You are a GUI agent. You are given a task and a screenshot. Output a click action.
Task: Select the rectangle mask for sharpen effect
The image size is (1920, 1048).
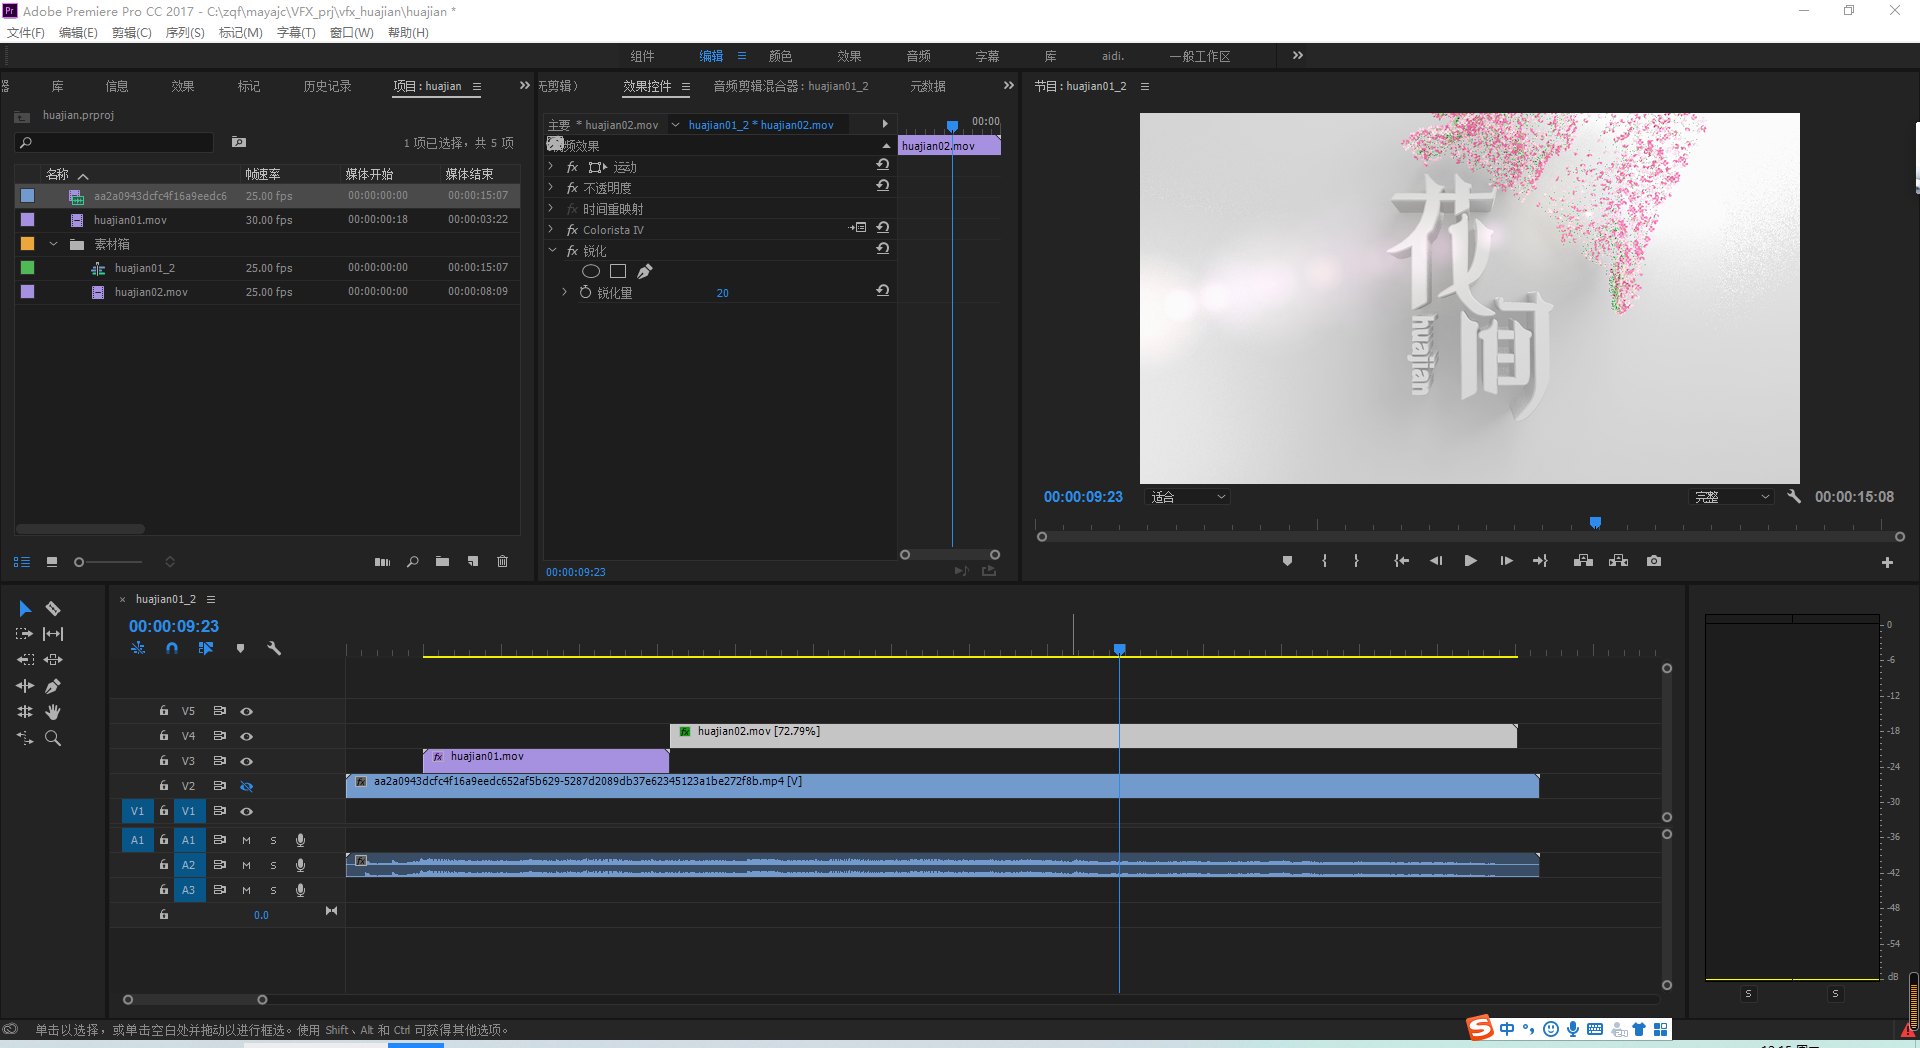[x=618, y=272]
